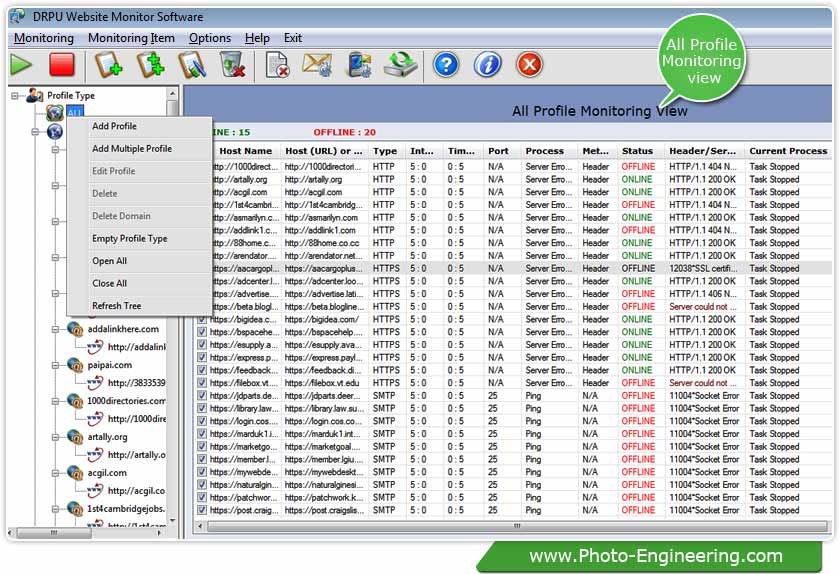Toggle the checkbox for https://post.craig row

click(202, 510)
